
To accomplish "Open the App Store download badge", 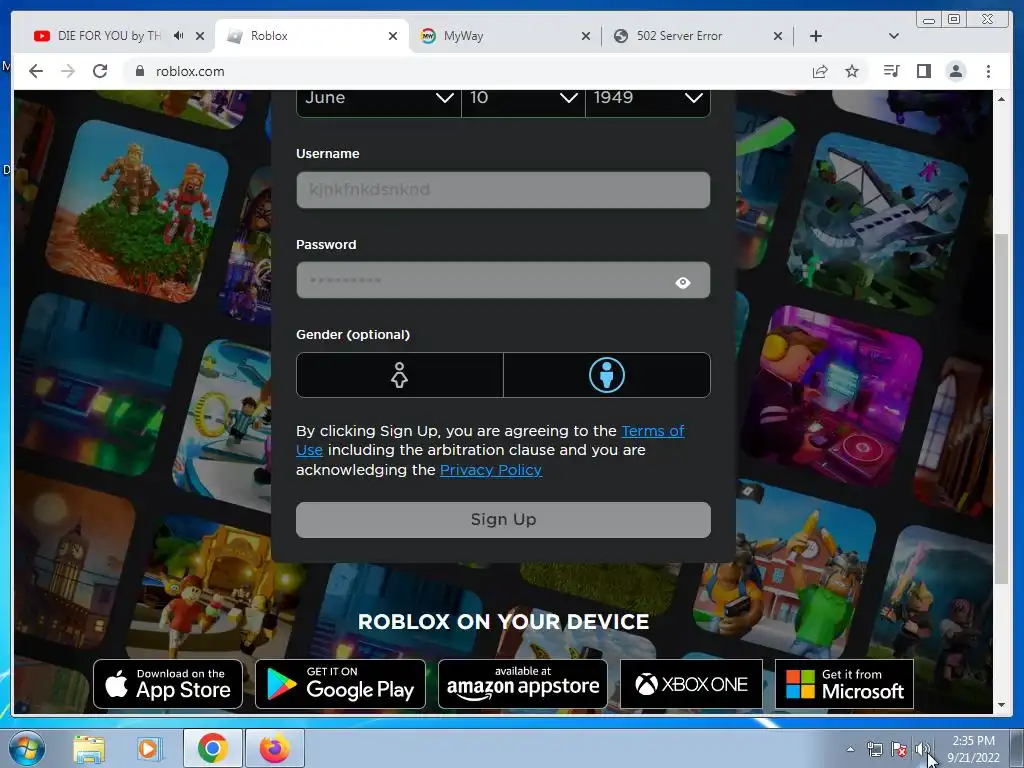I will pos(168,684).
